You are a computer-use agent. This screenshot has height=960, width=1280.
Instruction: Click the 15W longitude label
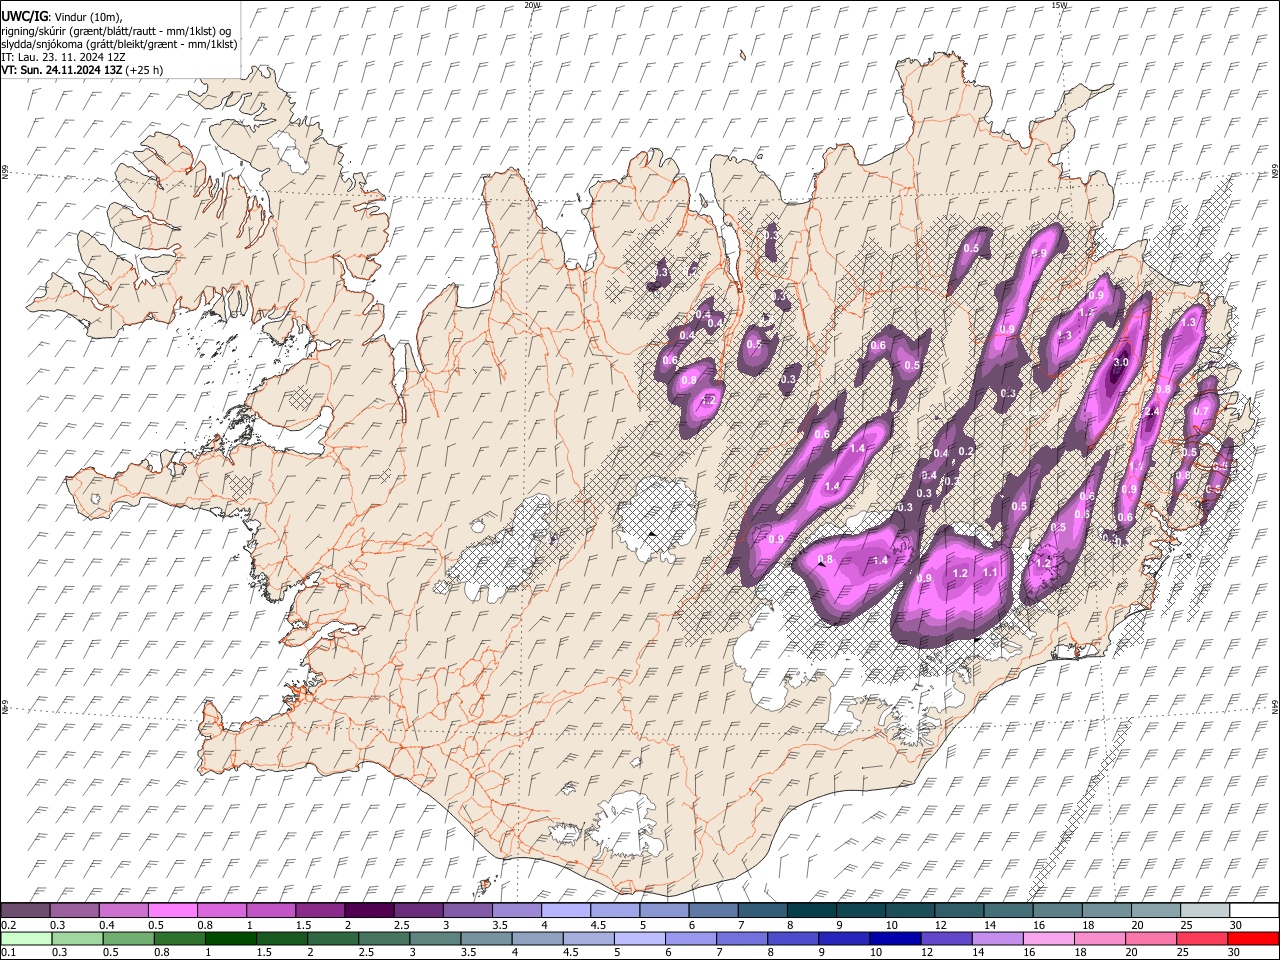tap(1059, 5)
